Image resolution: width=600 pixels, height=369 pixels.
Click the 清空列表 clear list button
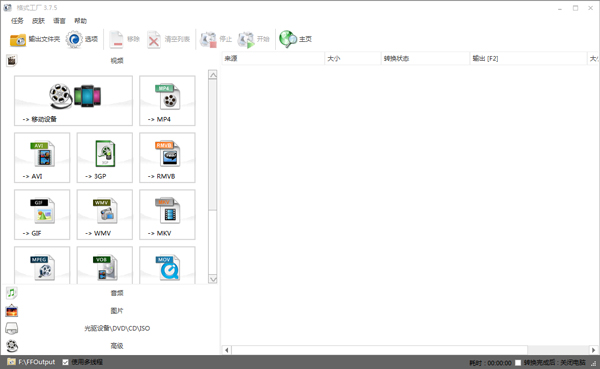(168, 39)
